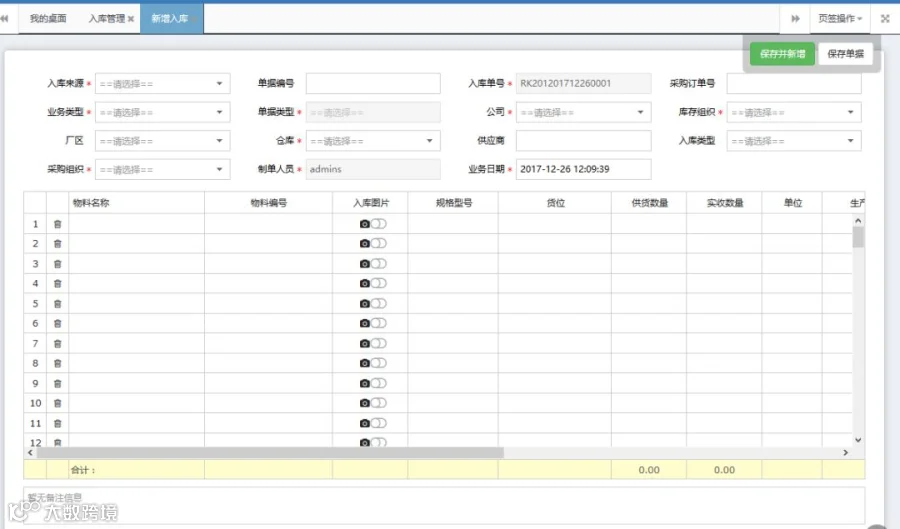This screenshot has height=529, width=900.
Task: Toggle the 入库图片 switch in row 8
Action: pos(379,363)
